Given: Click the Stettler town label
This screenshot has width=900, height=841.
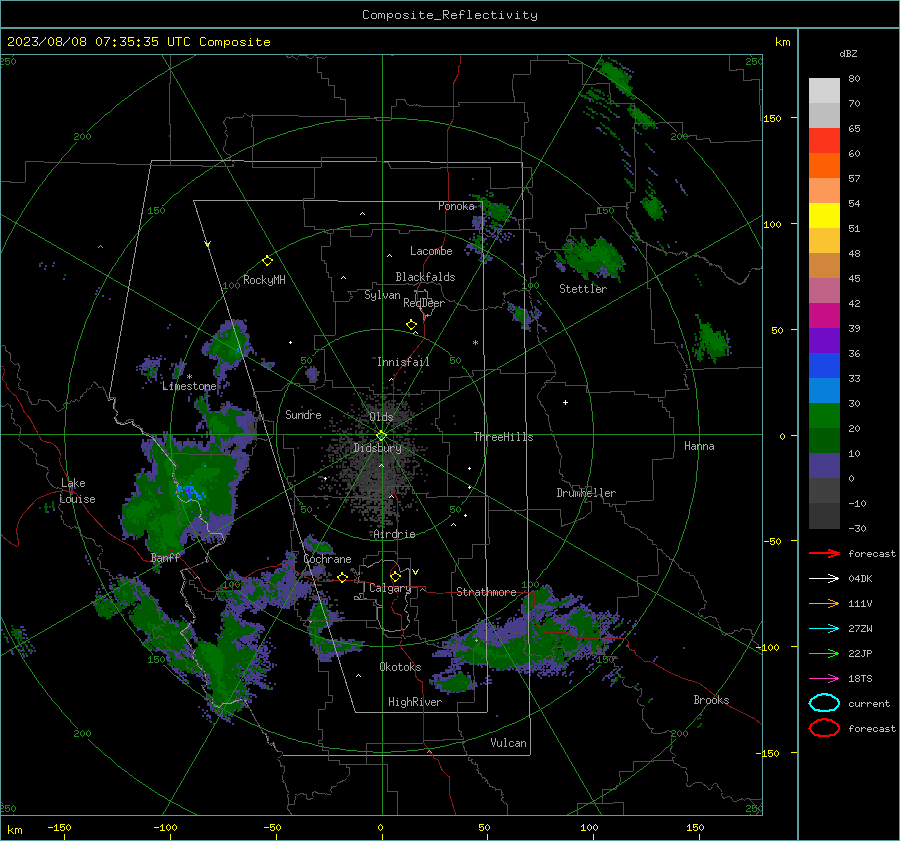Looking at the screenshot, I should coord(583,289).
